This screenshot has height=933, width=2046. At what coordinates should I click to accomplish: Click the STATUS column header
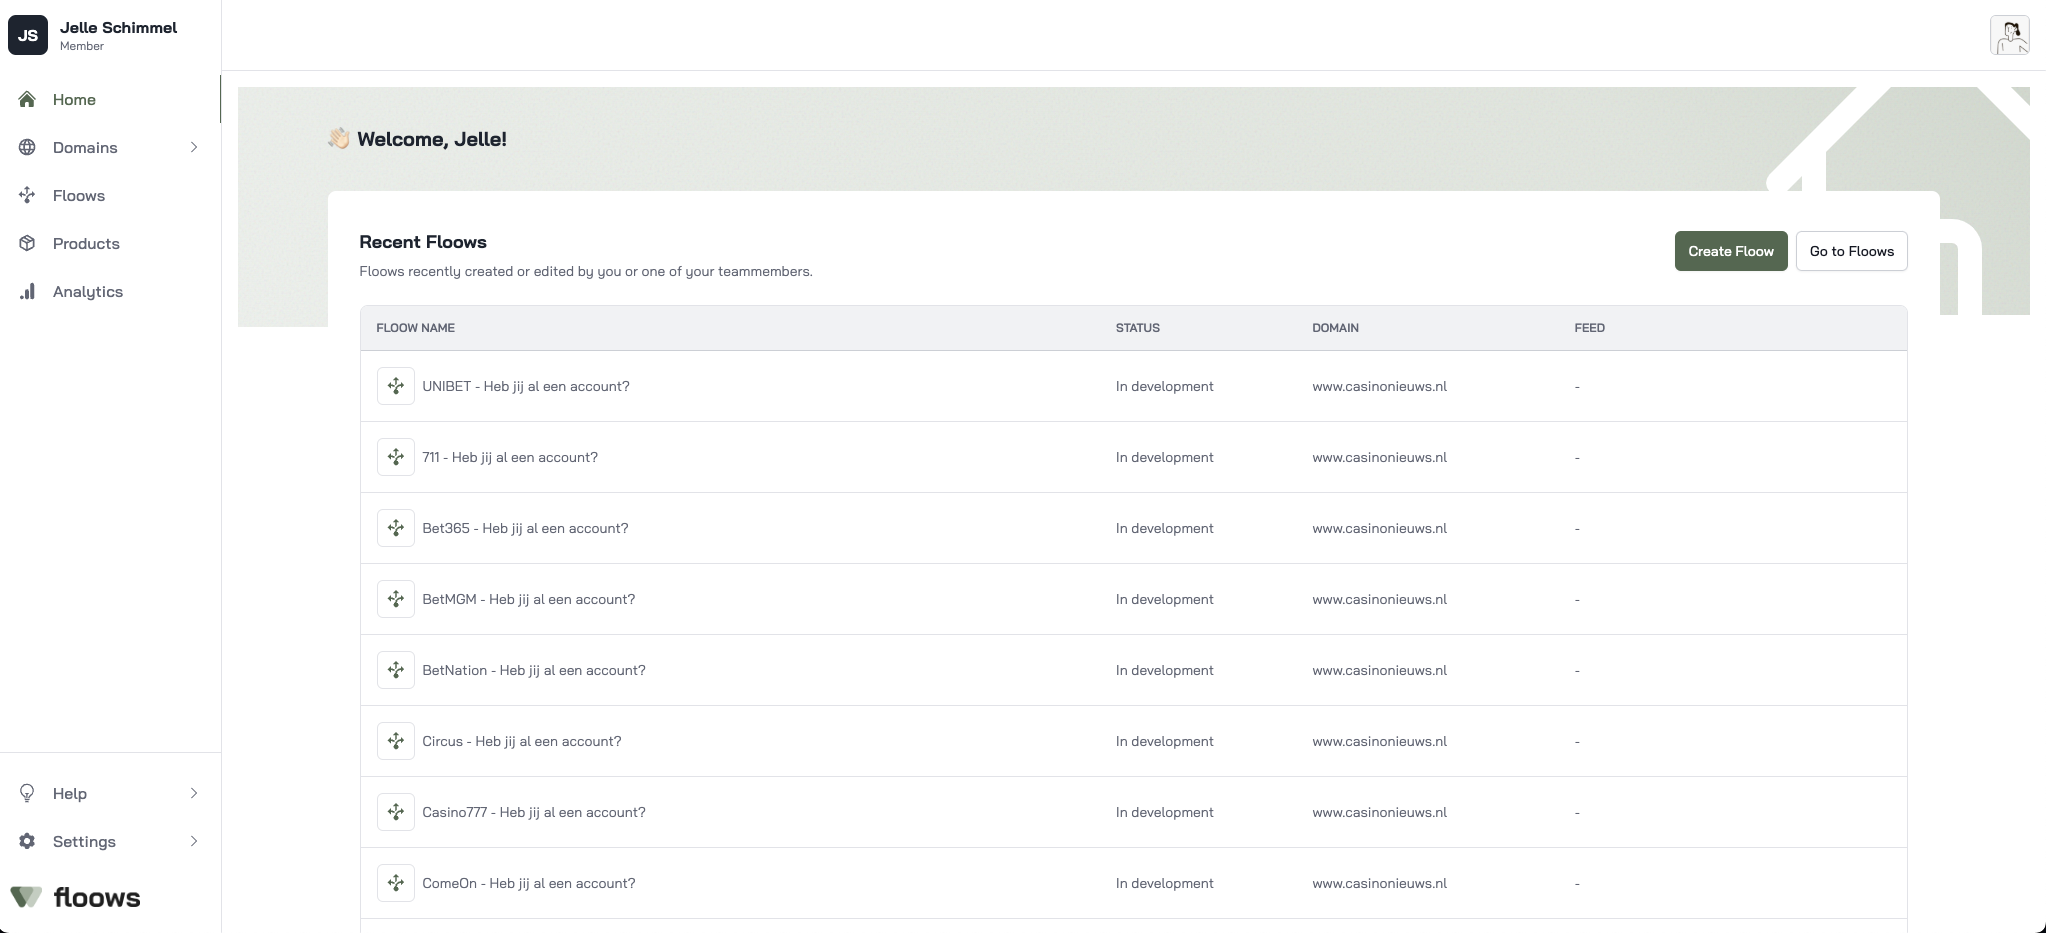point(1138,328)
